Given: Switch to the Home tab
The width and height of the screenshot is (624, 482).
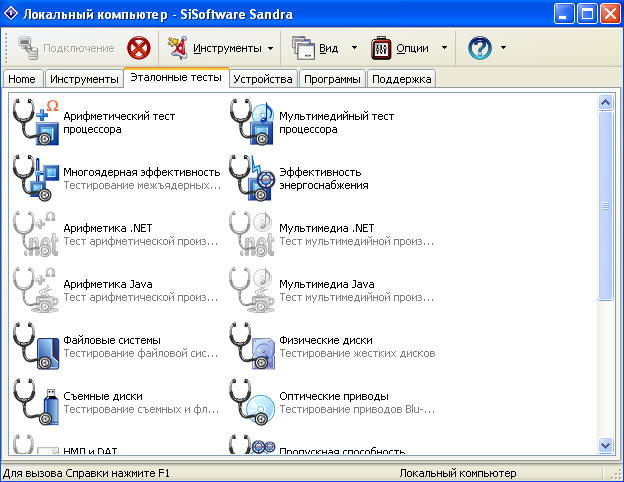Looking at the screenshot, I should point(22,79).
